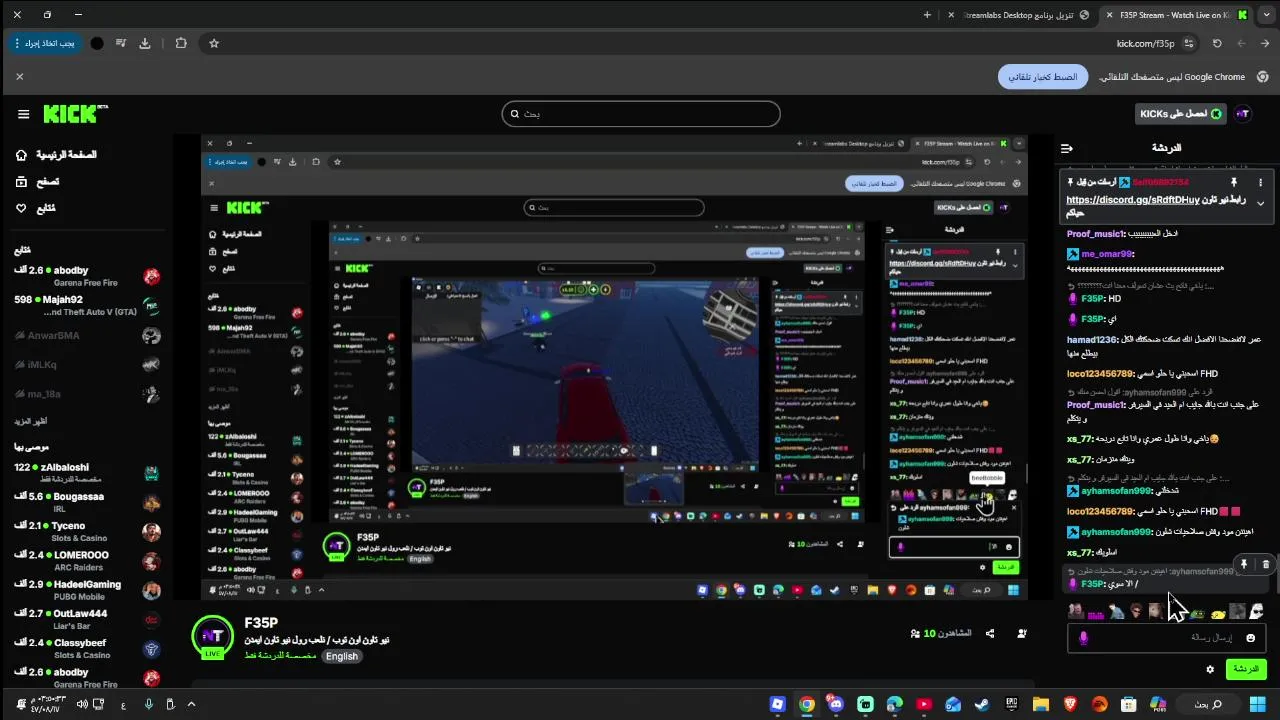Screen dimensions: 1280x720
Task: Collapse the chat panel with arrow icon
Action: pyautogui.click(x=1067, y=148)
